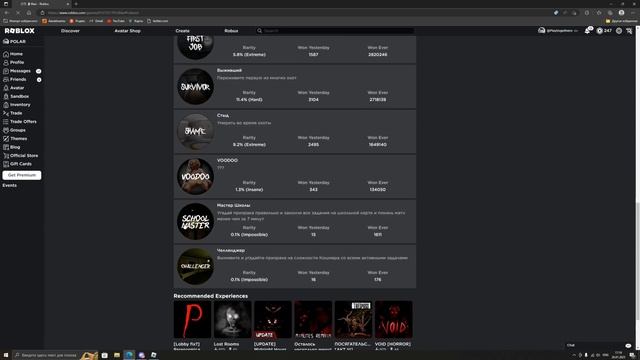
Task: Open the Roblox settings gear icon
Action: pyautogui.click(x=619, y=31)
